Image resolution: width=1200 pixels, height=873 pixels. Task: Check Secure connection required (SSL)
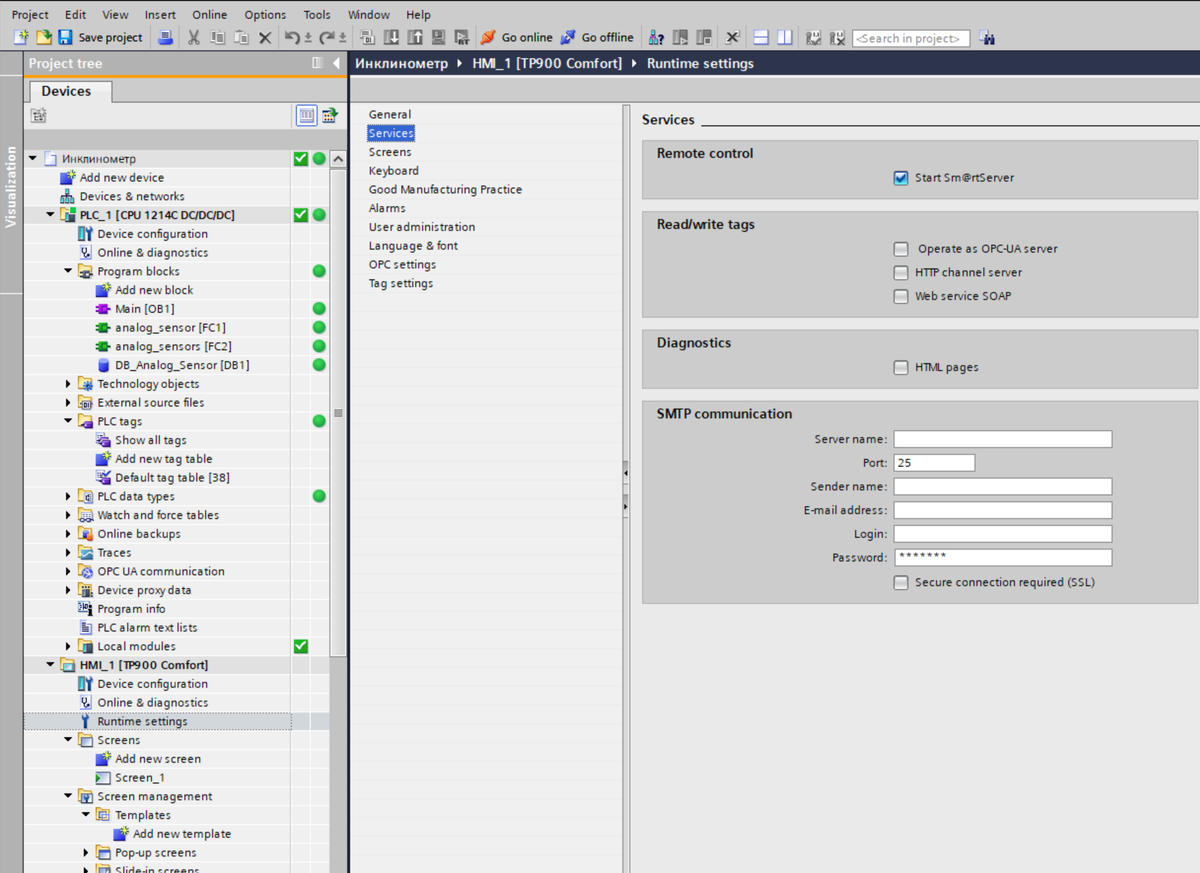(899, 581)
